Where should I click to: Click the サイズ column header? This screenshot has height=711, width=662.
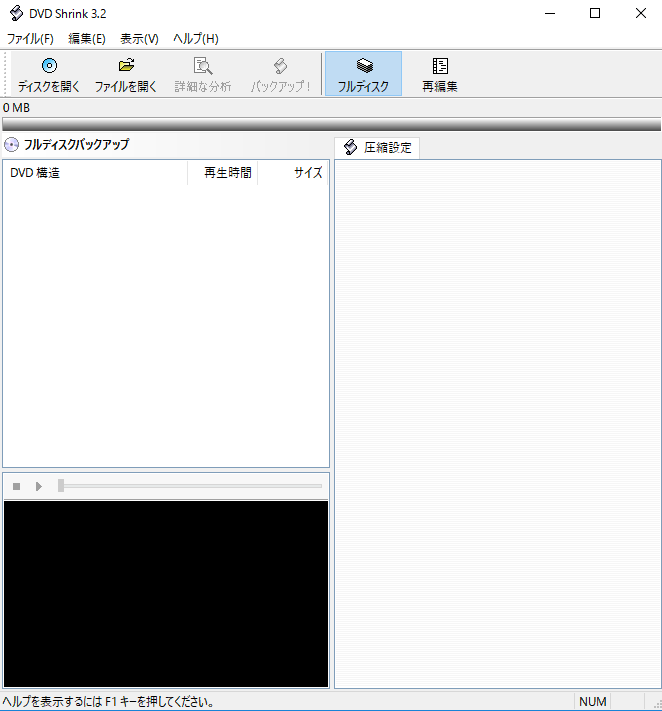tap(292, 172)
